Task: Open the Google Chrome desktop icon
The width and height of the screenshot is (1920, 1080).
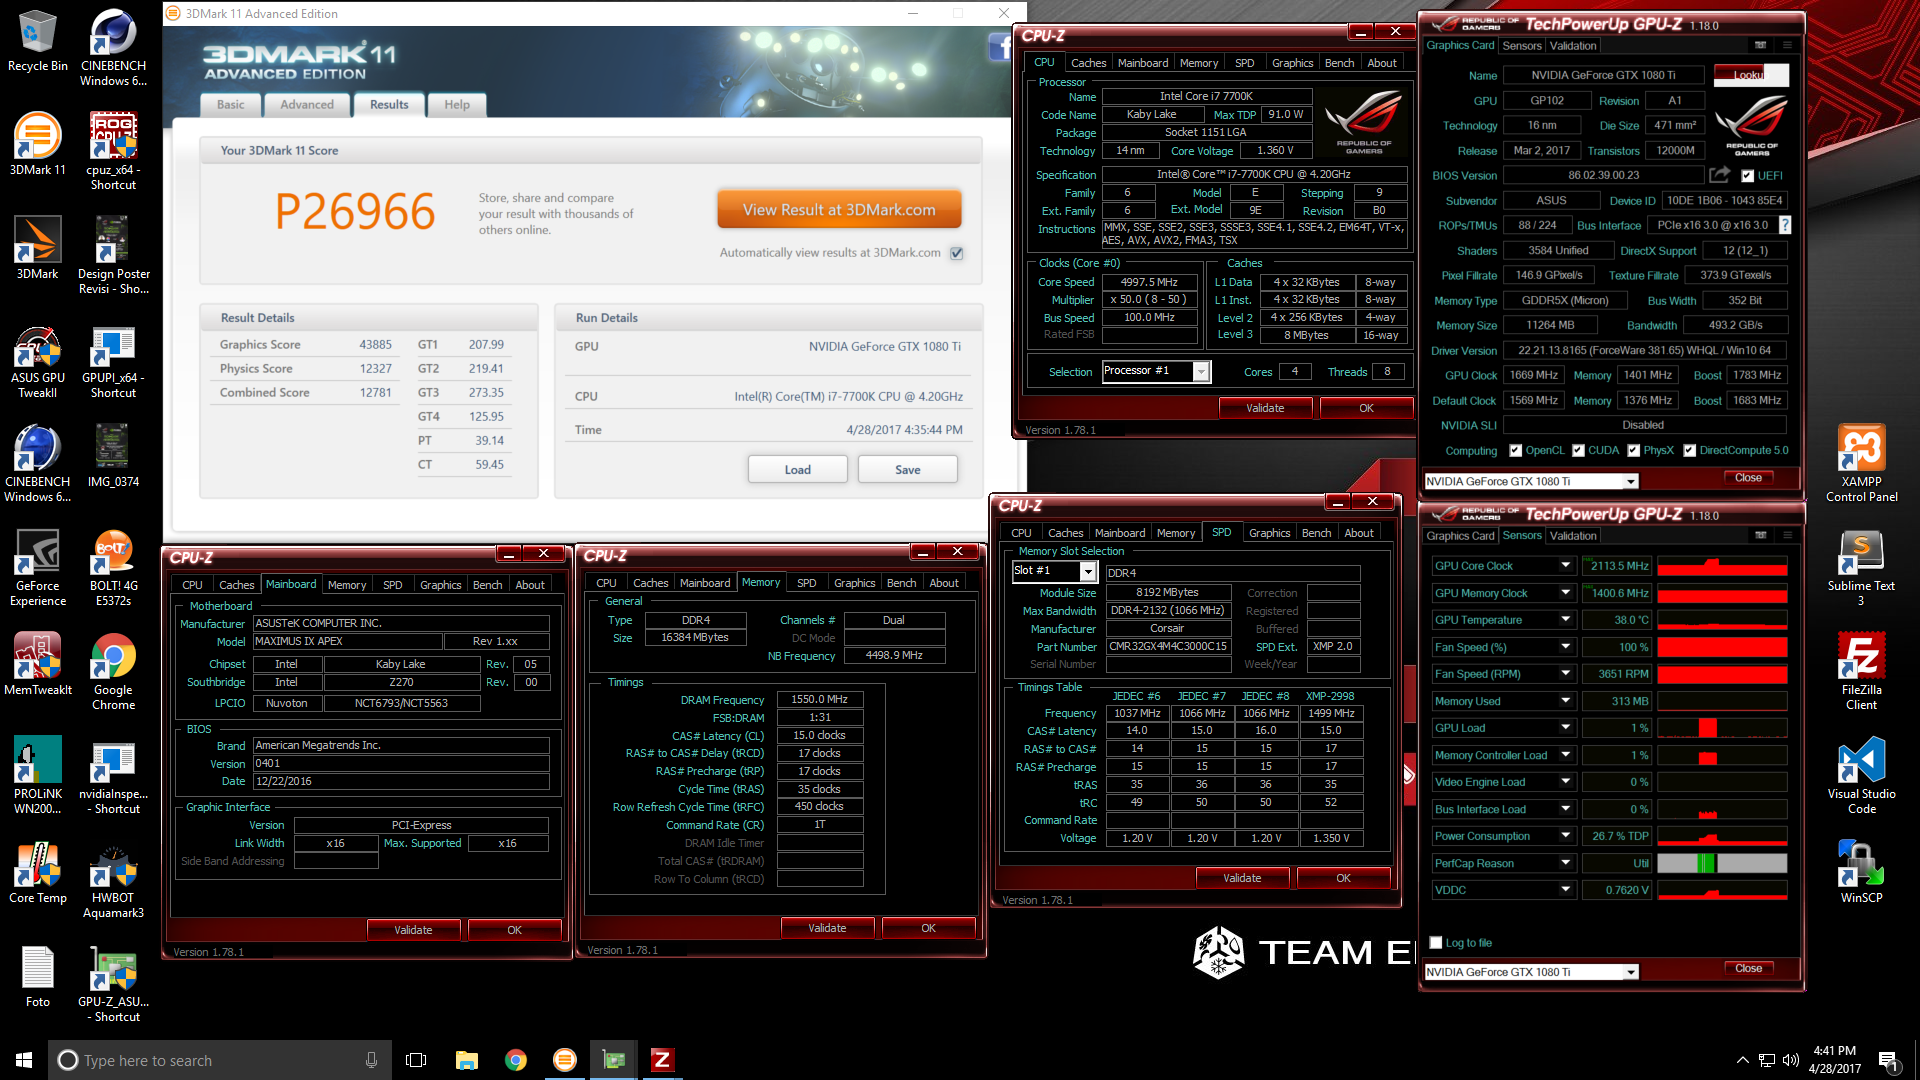Action: point(113,672)
